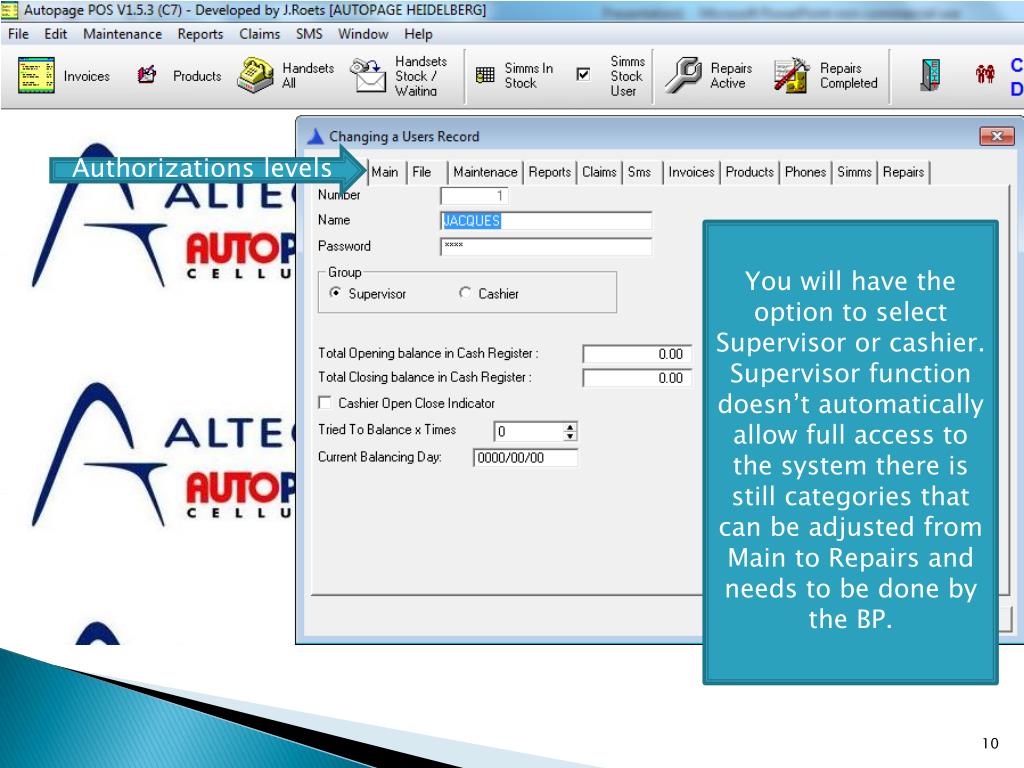Screen dimensions: 1024x768
Task: Switch to the Claims tab in dialog
Action: click(x=600, y=172)
